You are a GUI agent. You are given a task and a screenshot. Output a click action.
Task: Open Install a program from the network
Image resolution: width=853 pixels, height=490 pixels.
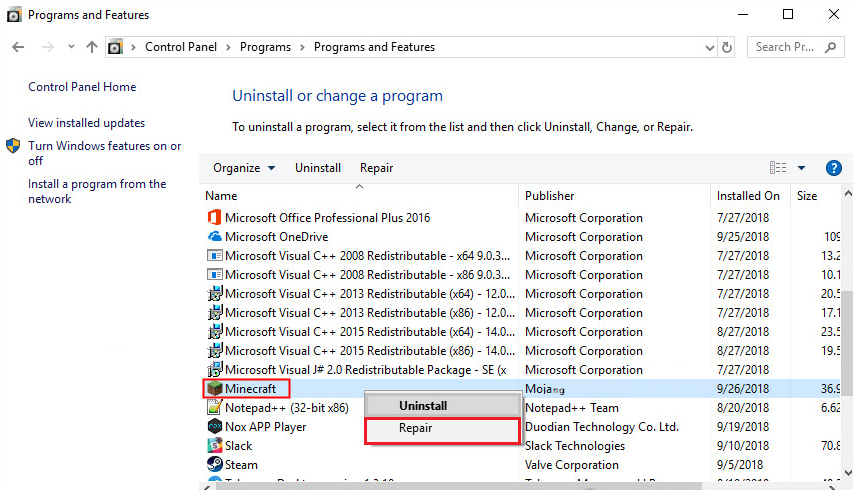pyautogui.click(x=97, y=191)
